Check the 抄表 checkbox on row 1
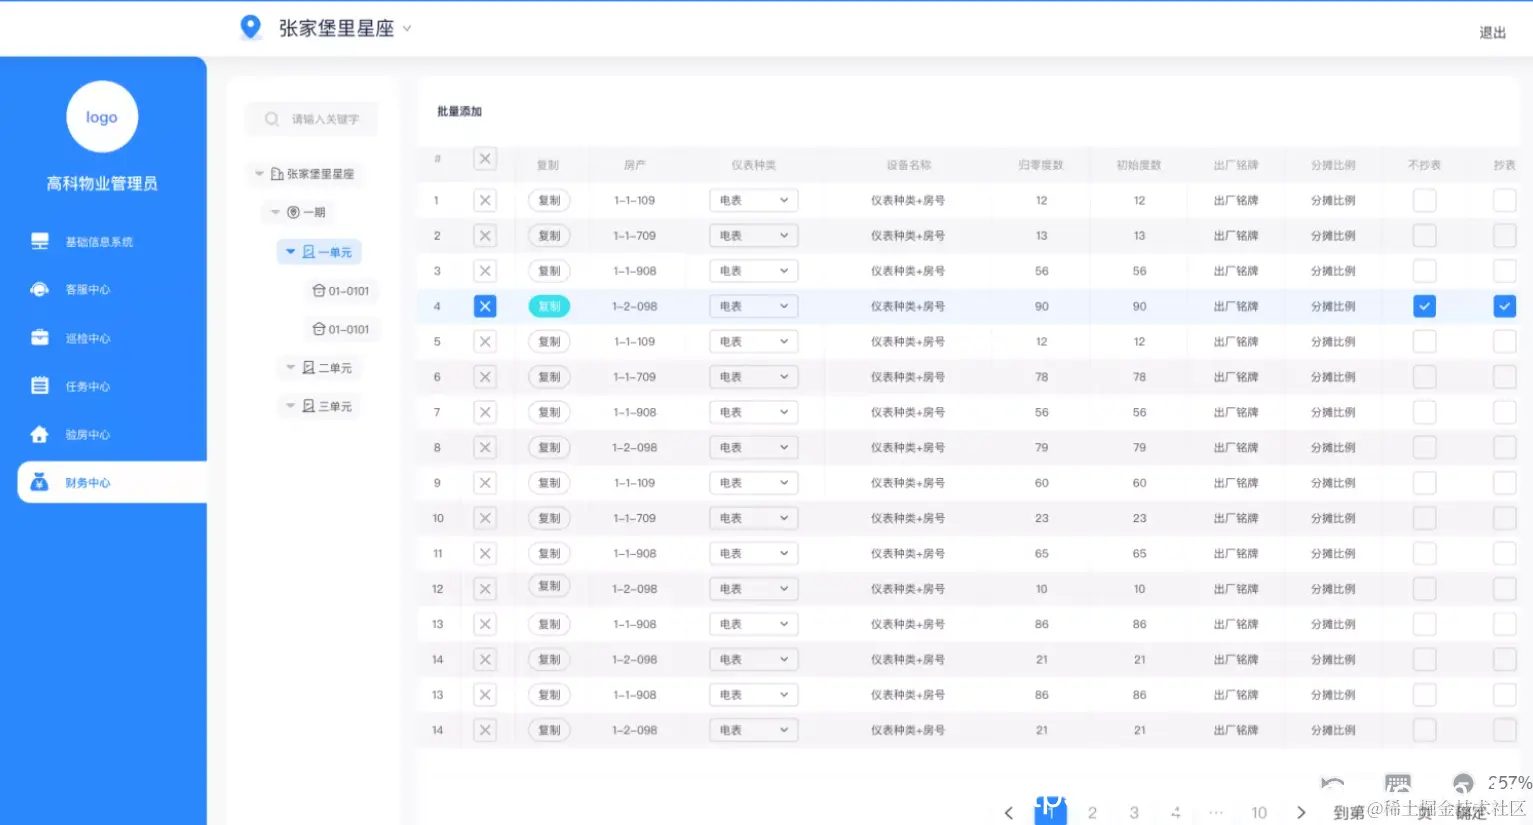1533x825 pixels. pyautogui.click(x=1504, y=200)
